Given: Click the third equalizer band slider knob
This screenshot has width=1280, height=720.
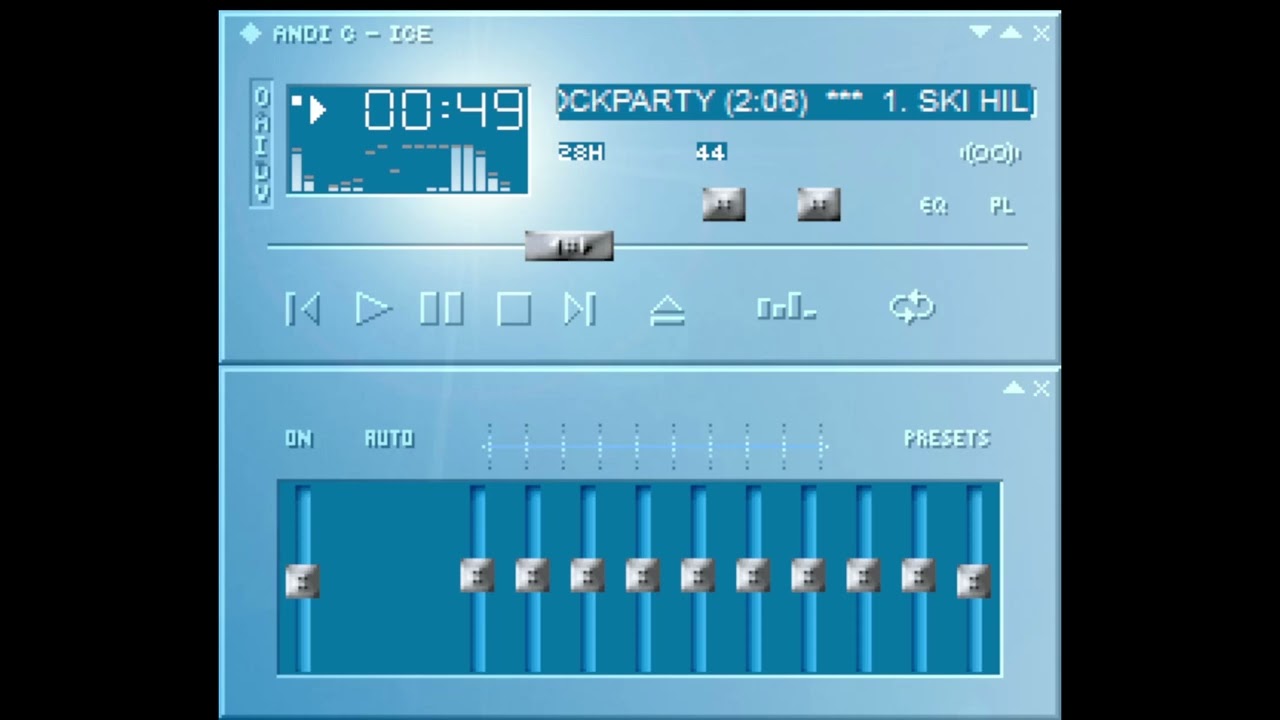Looking at the screenshot, I should [x=587, y=575].
